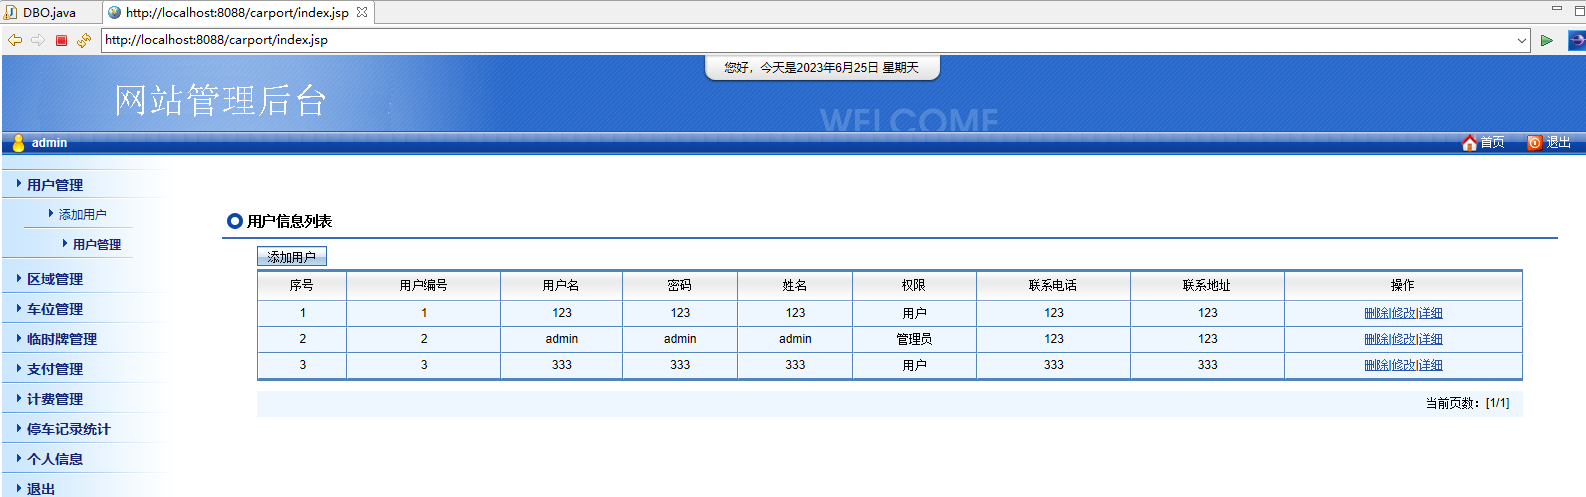Switch to the DBO.java editor tab
This screenshot has height=497, width=1586.
49,13
